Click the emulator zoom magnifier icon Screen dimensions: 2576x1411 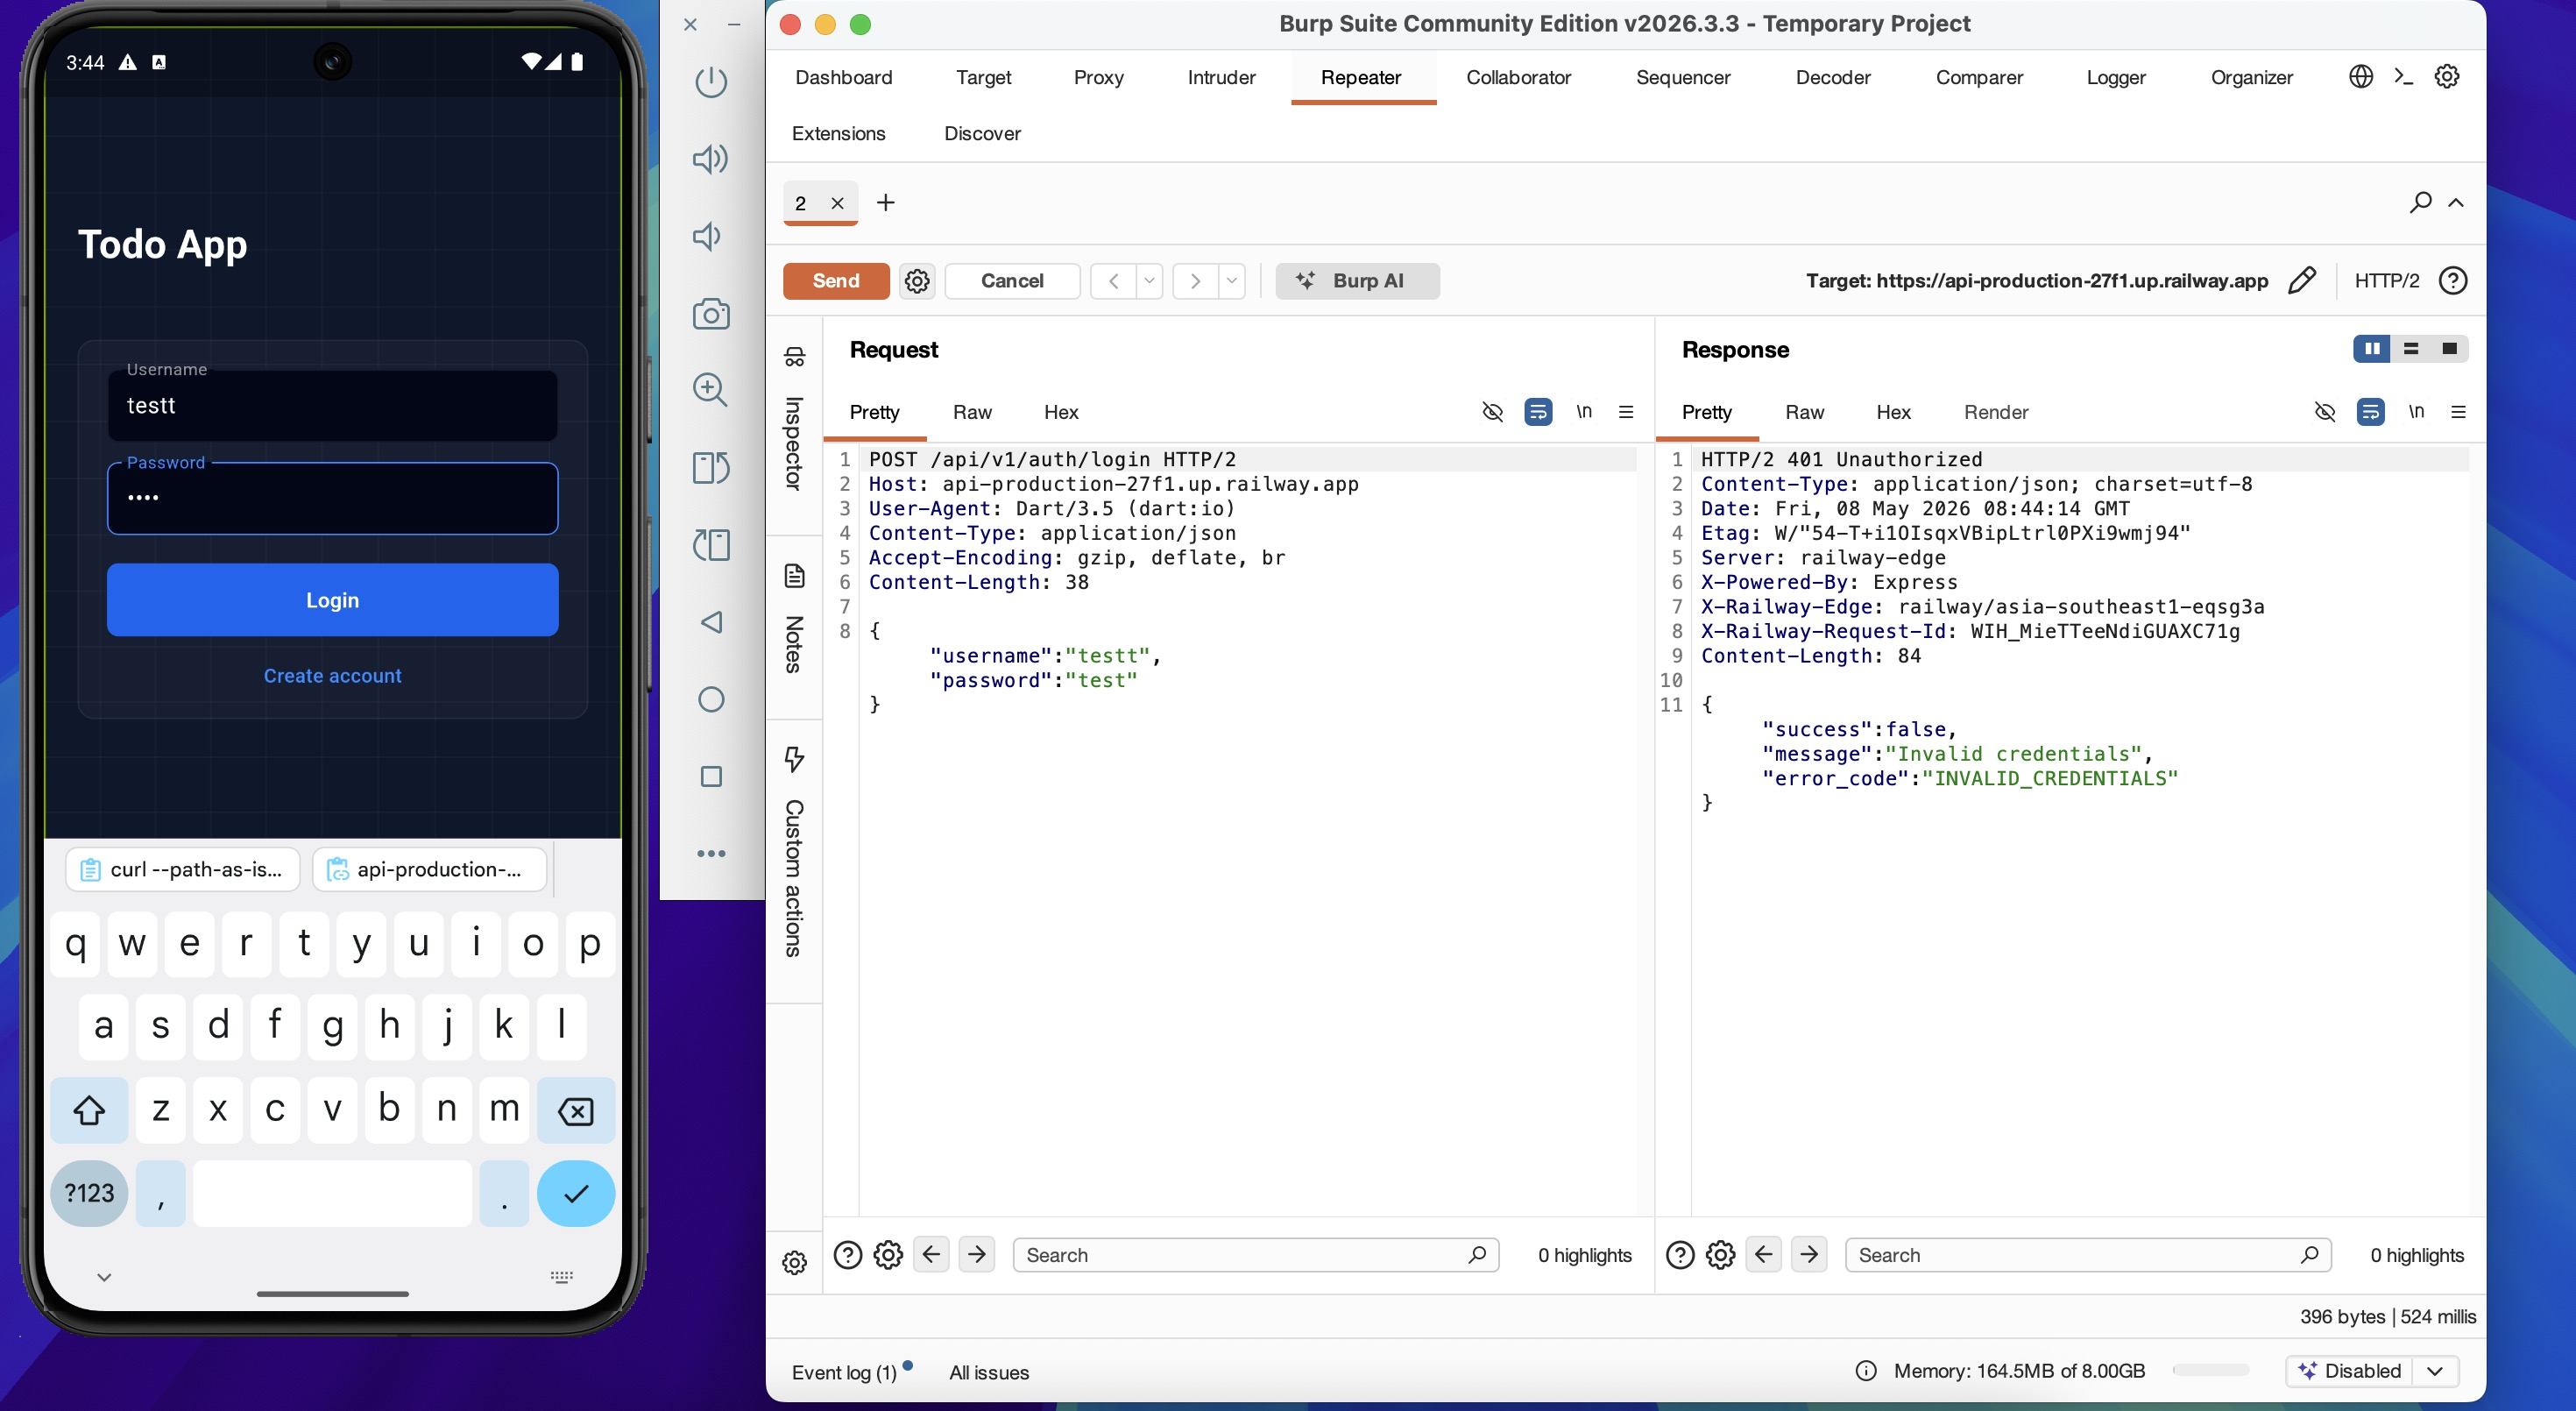pos(711,390)
